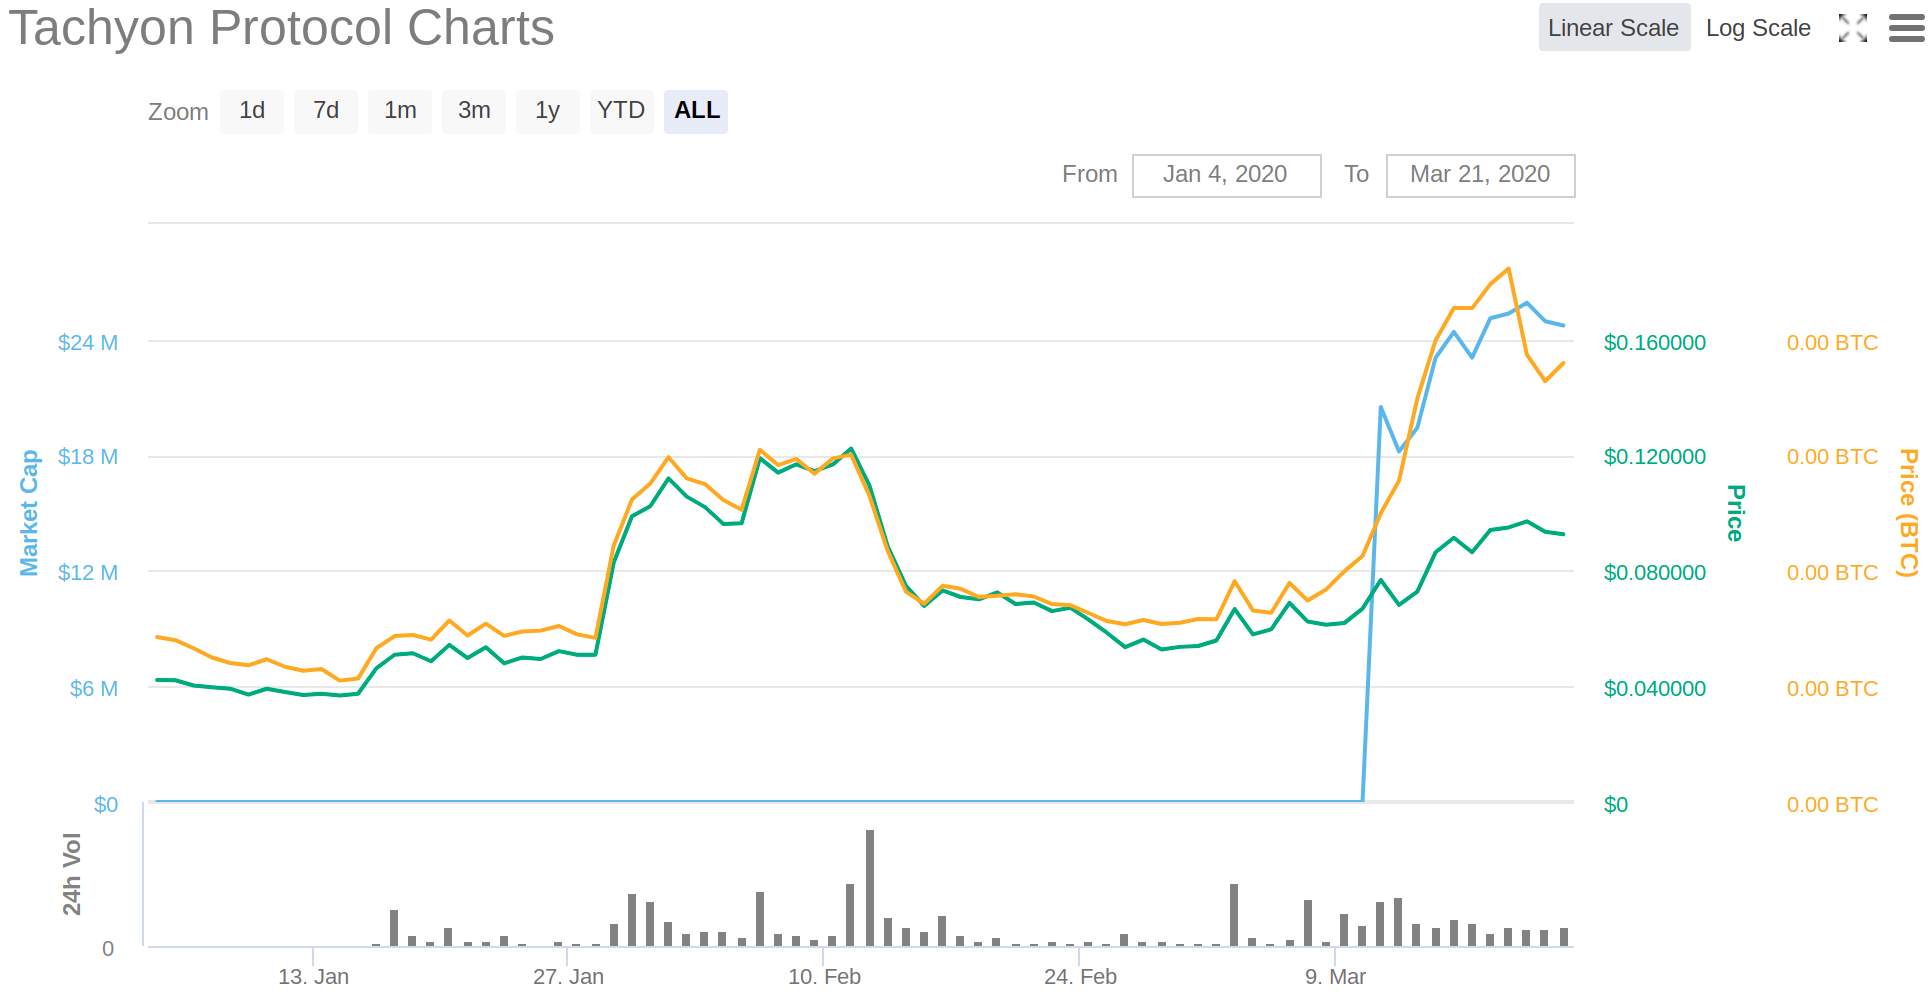This screenshot has height=994, width=1932.
Task: Click the 24h Vol axis label
Action: (72, 874)
